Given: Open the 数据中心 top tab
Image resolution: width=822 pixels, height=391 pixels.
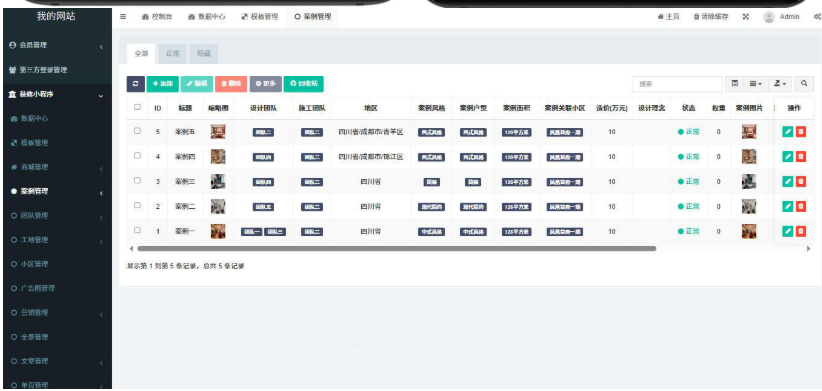Looking at the screenshot, I should 207,17.
